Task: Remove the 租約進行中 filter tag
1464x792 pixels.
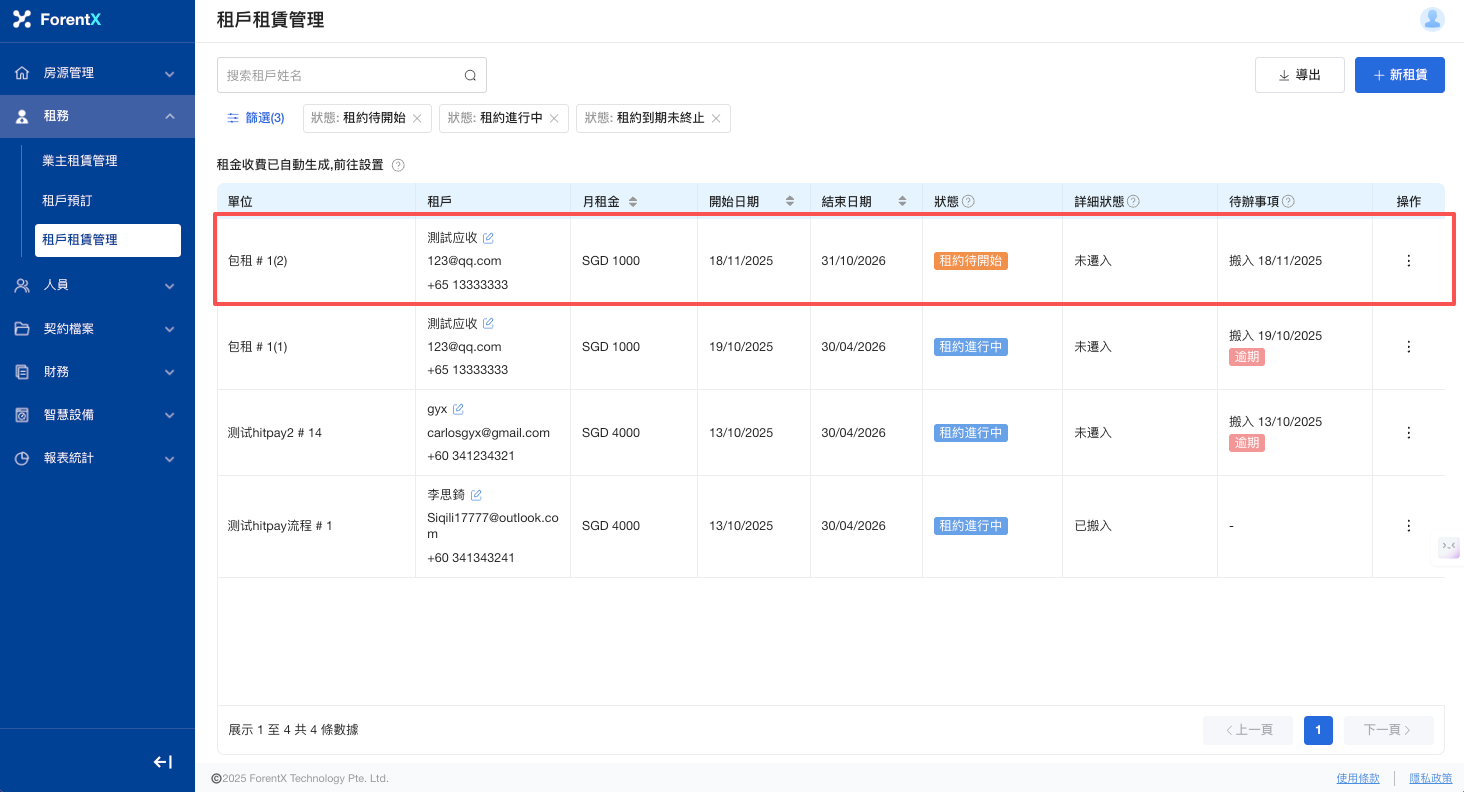Action: pyautogui.click(x=554, y=118)
